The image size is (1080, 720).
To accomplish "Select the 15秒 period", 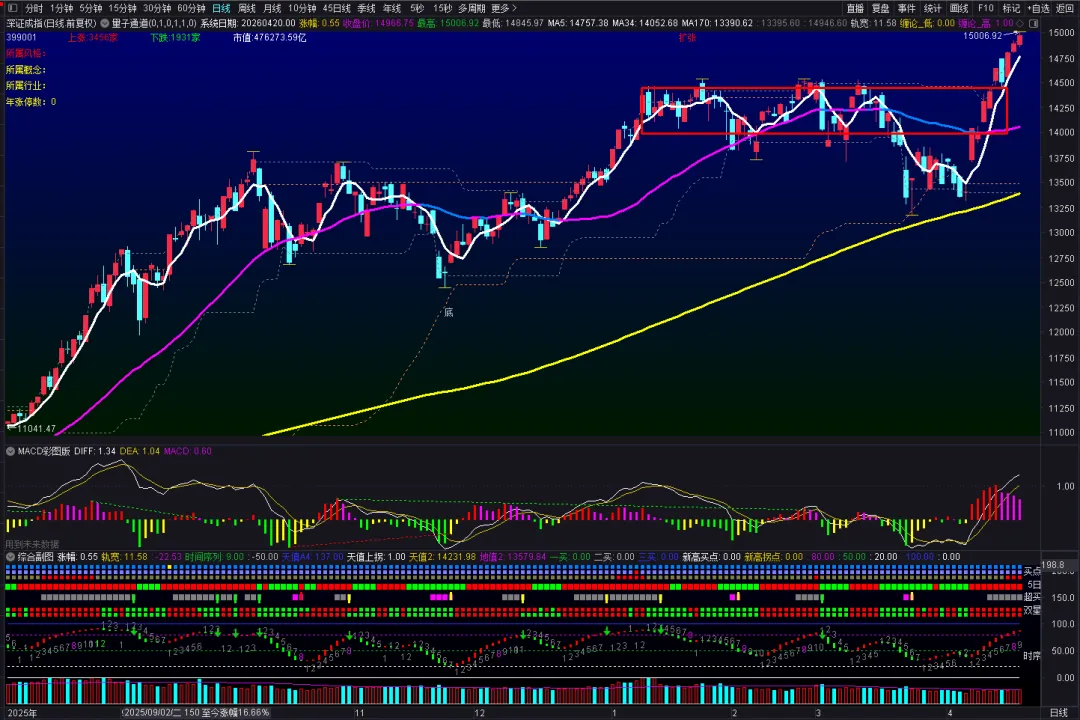I will (442, 8).
